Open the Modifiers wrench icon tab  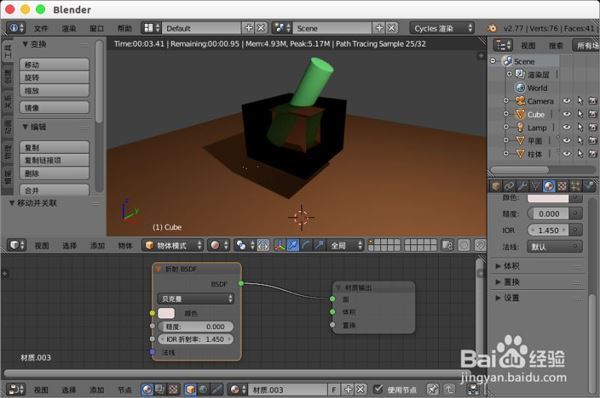click(x=522, y=186)
